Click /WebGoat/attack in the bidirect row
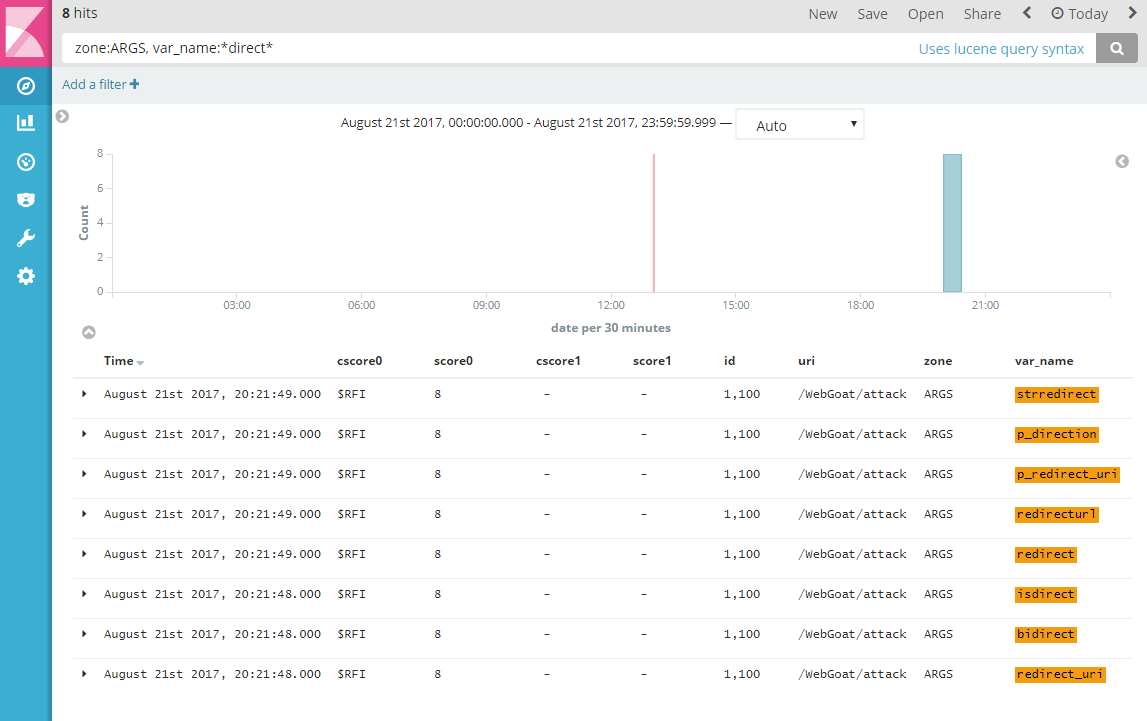The width and height of the screenshot is (1147, 721). point(852,634)
